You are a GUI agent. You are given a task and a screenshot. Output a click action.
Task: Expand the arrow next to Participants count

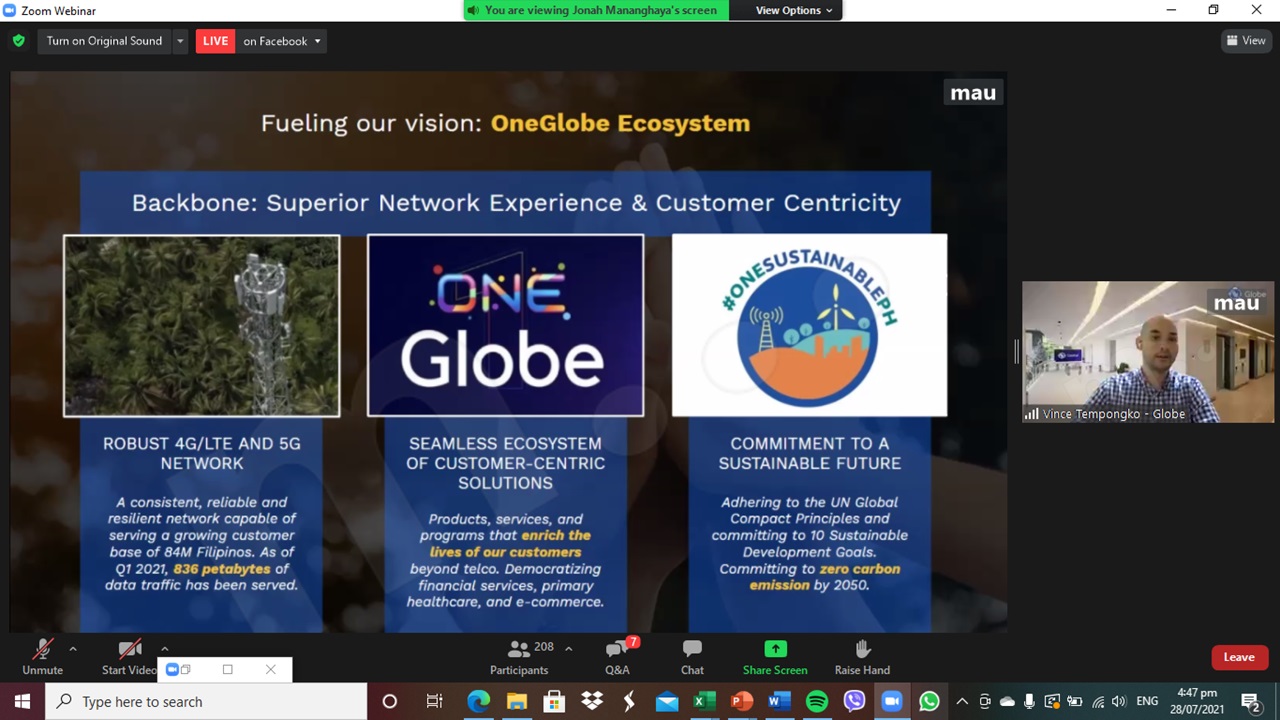tap(568, 648)
